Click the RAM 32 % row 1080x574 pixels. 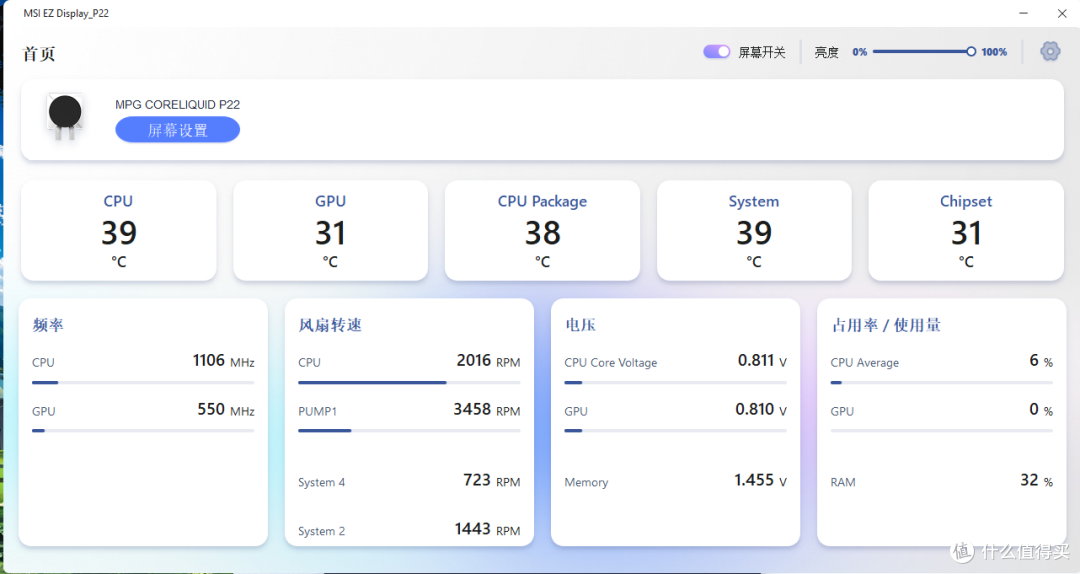[942, 481]
